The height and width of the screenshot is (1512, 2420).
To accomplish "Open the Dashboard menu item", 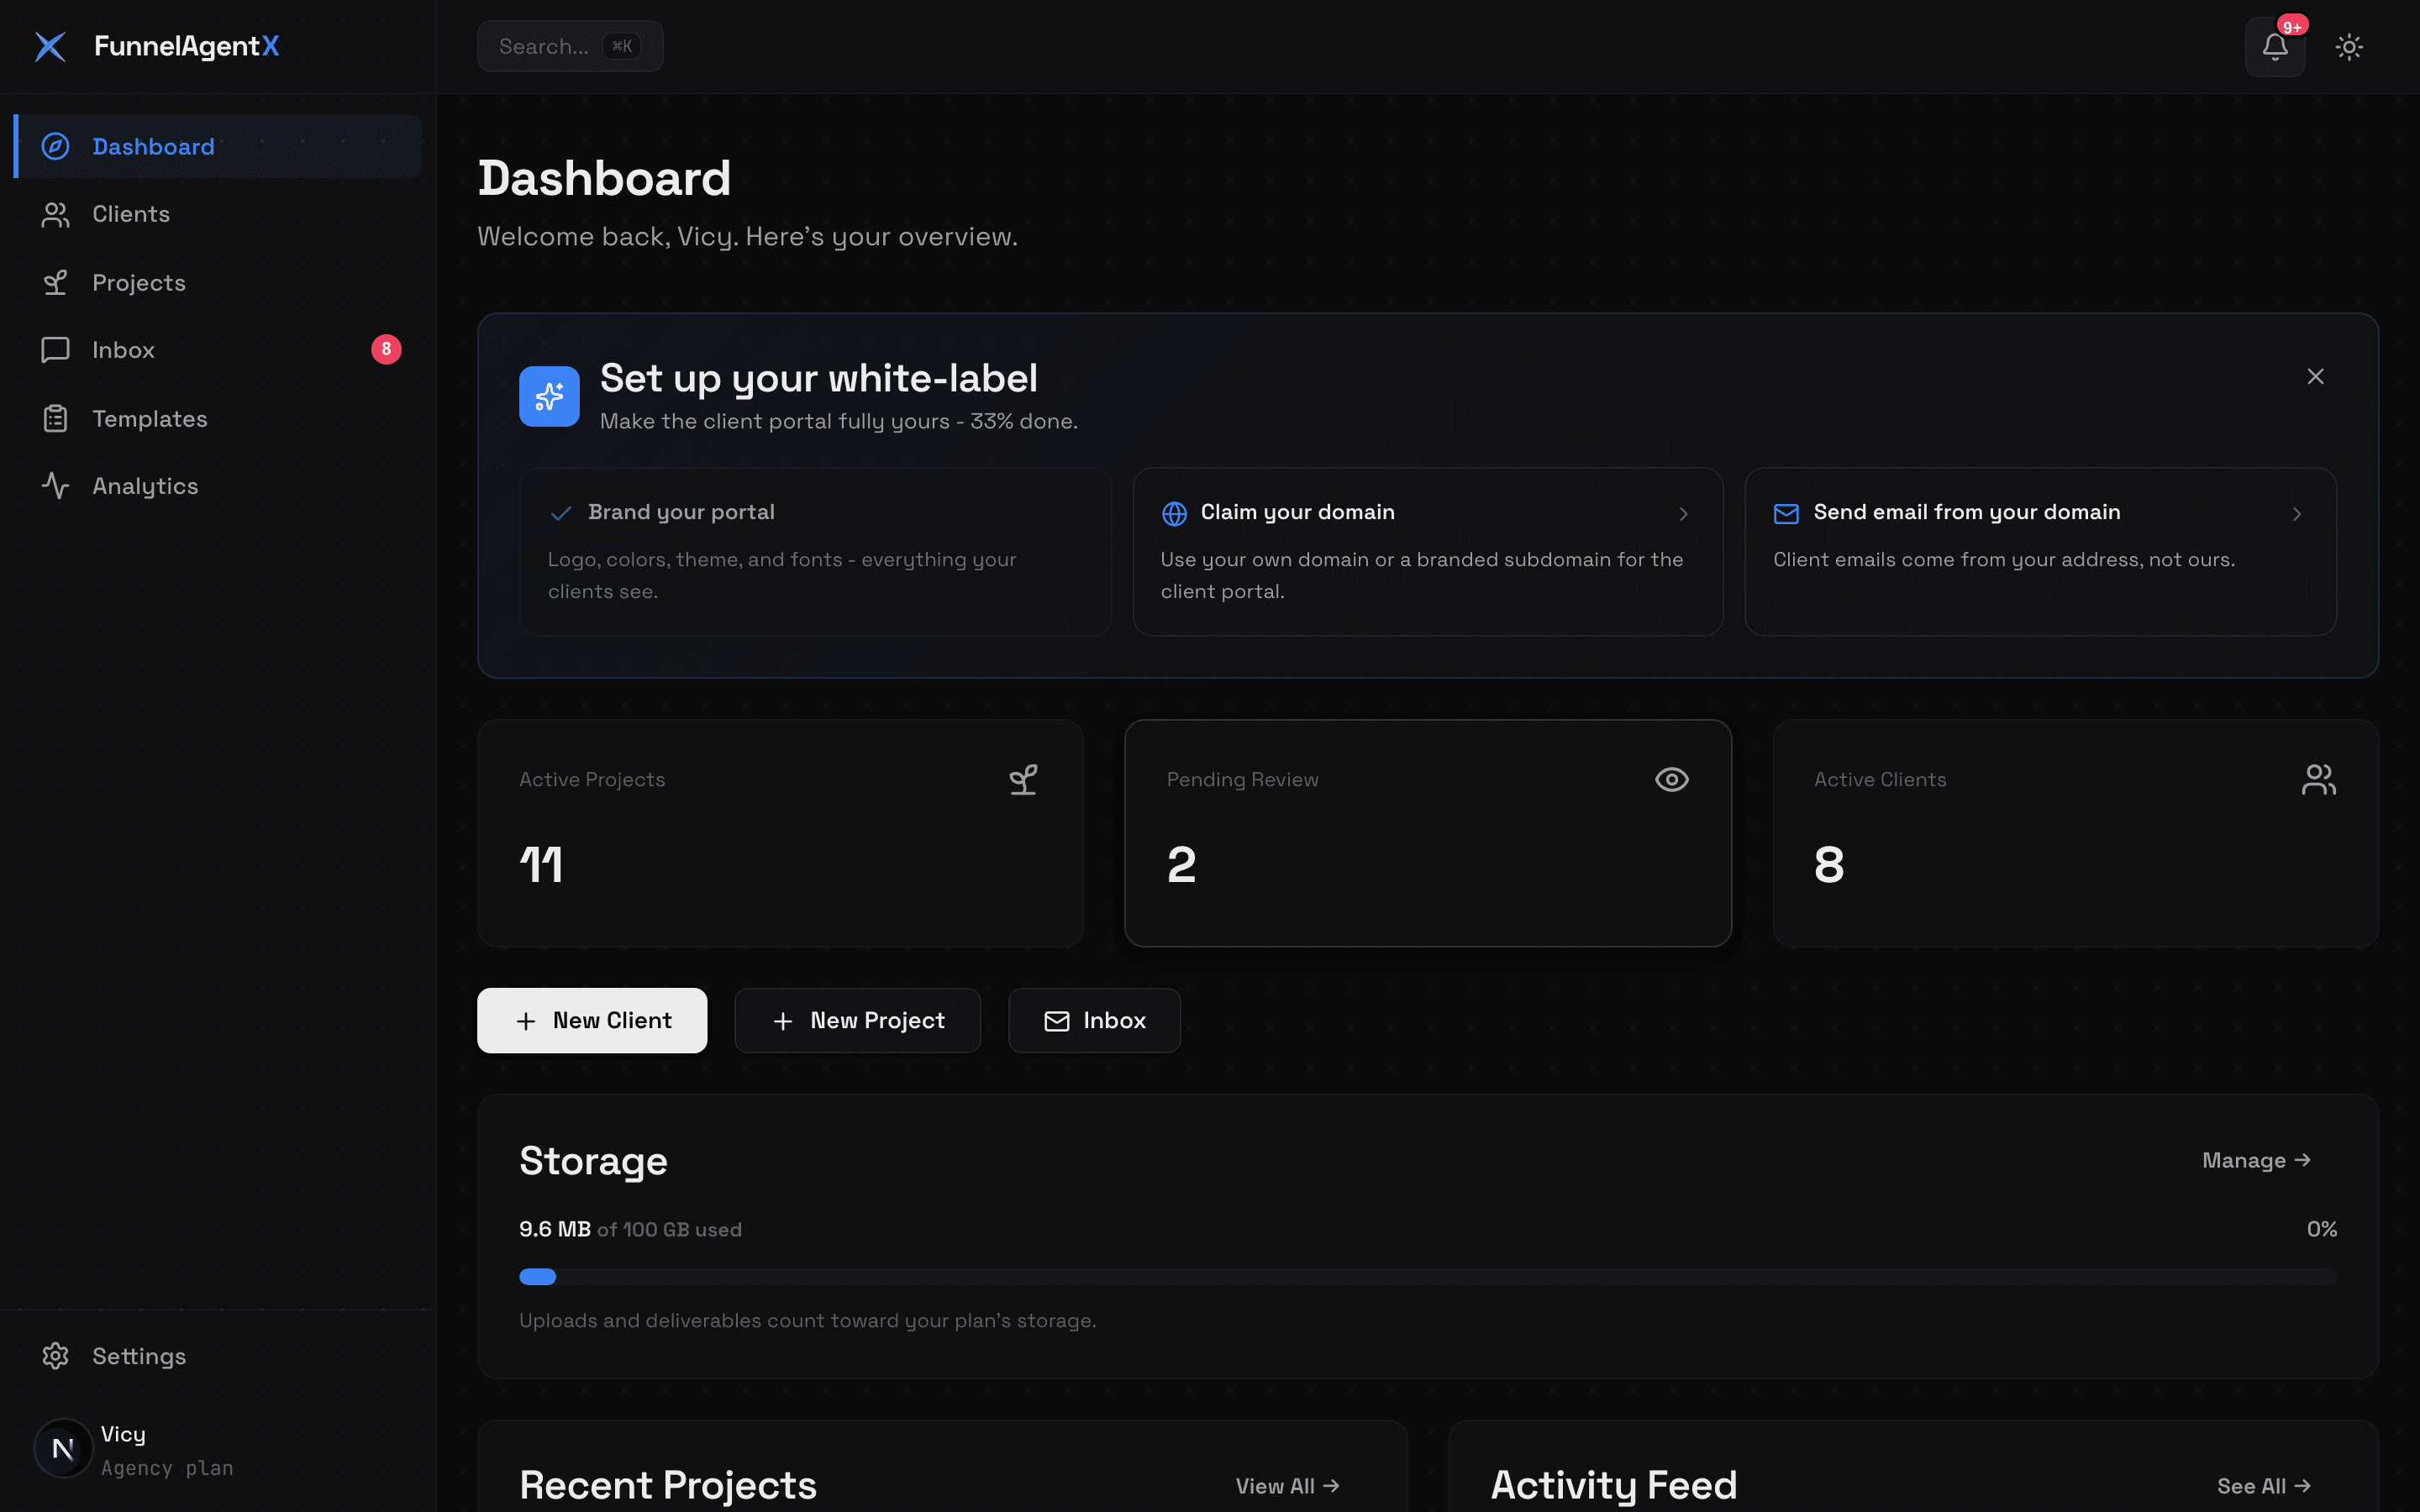I will [218, 146].
